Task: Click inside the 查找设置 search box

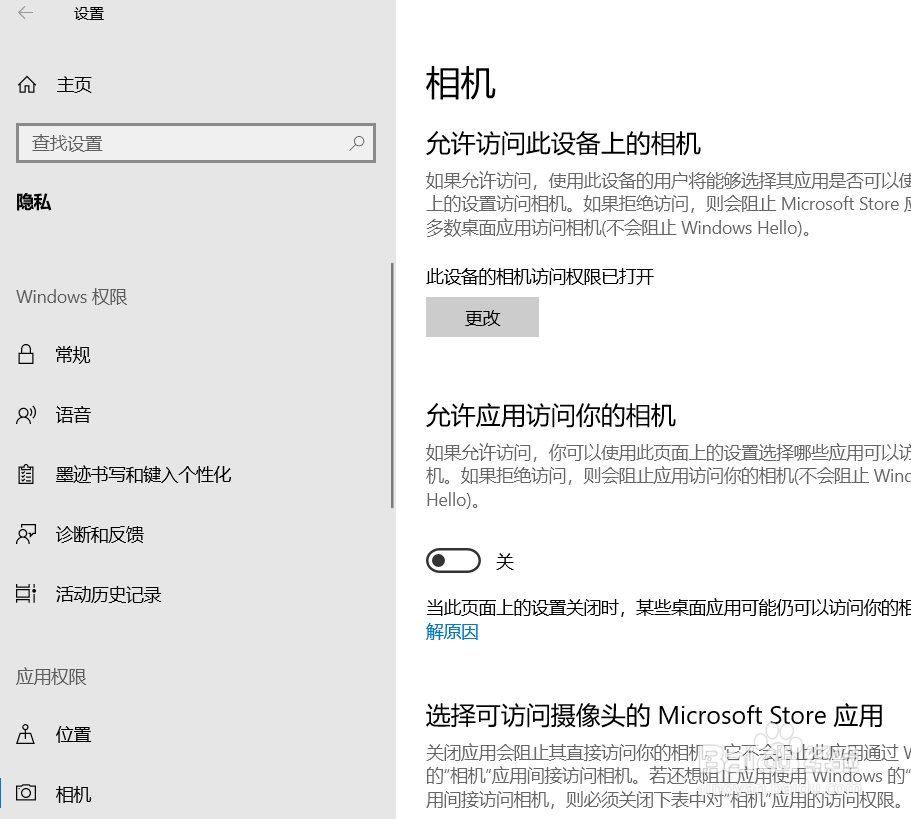Action: (180, 144)
